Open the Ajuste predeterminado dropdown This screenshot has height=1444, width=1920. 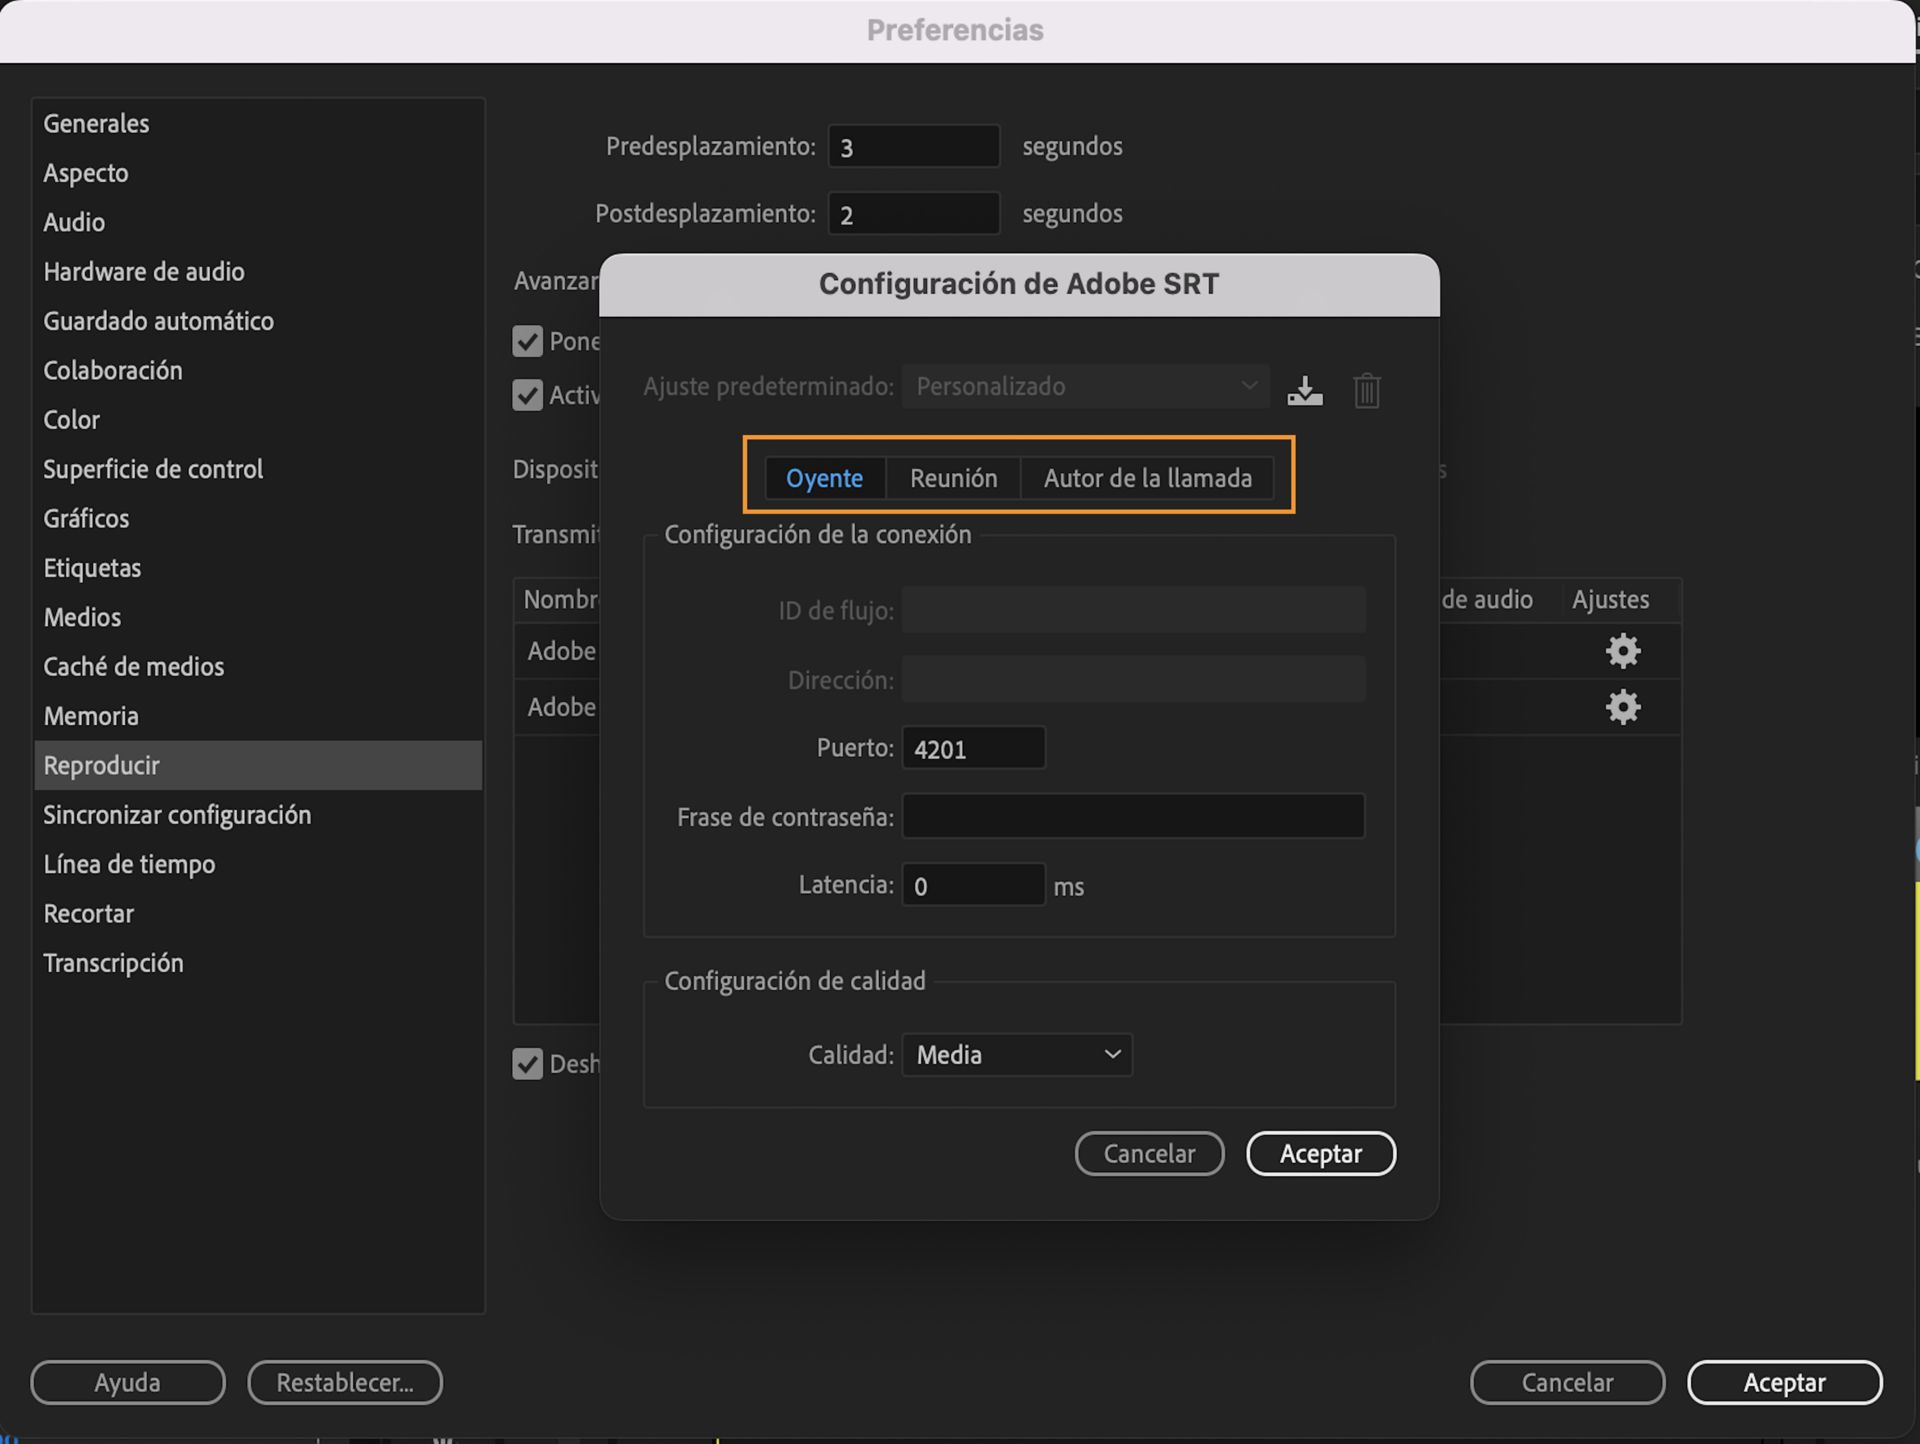pos(1085,386)
